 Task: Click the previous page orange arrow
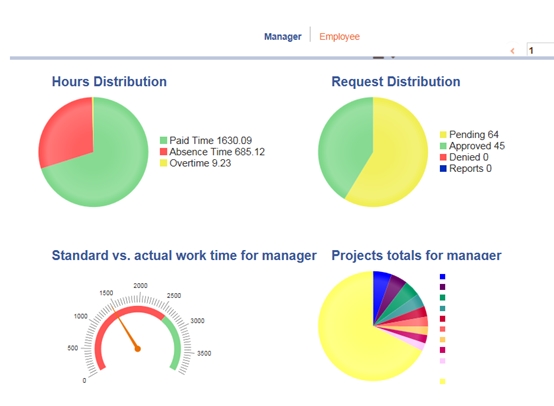pyautogui.click(x=512, y=51)
